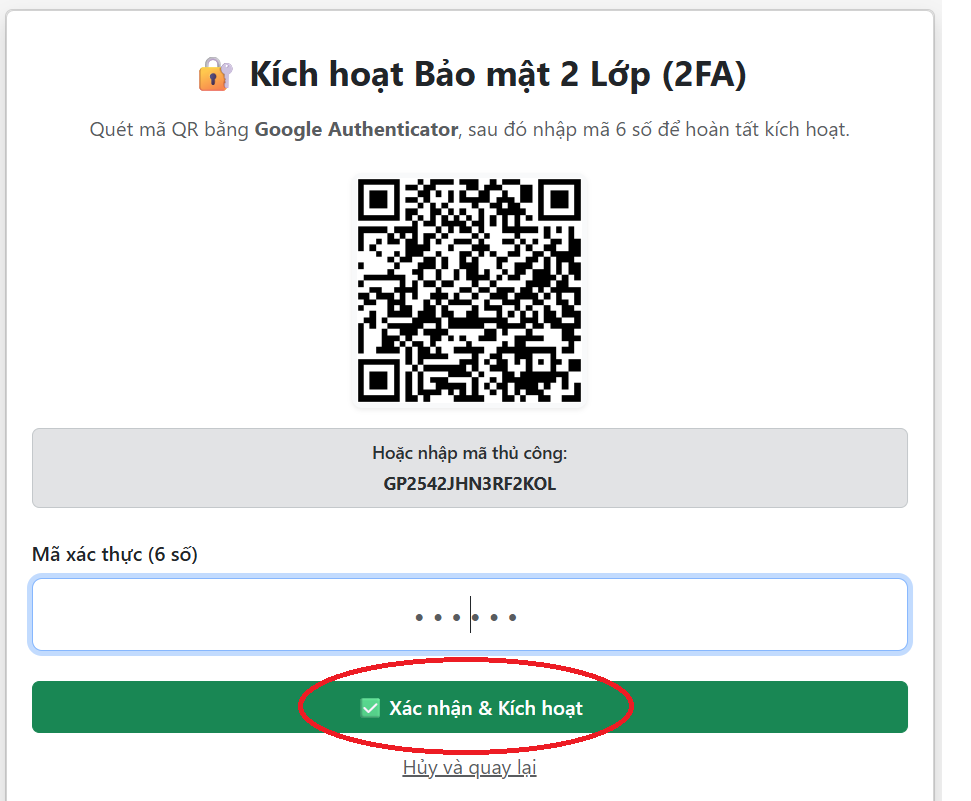Viewport: 971px width, 801px height.
Task: Click the QR code's bottom-left corner square
Action: 378,381
